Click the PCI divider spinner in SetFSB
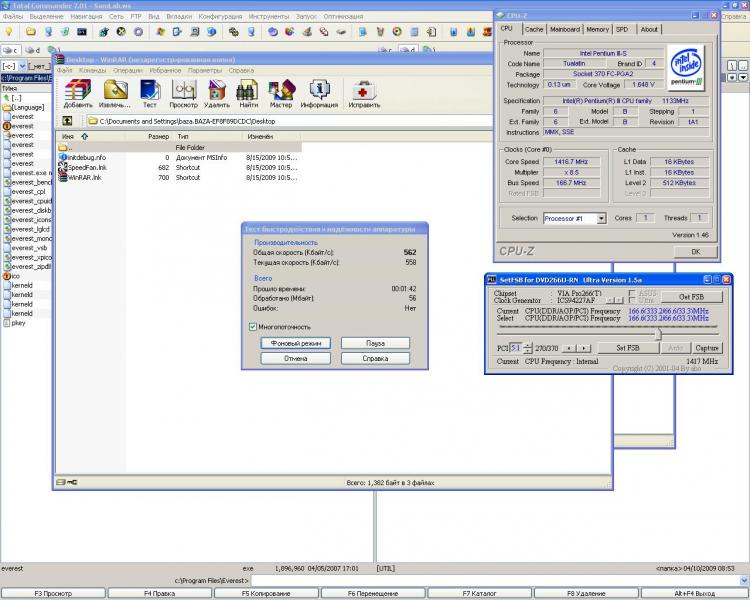750x600 pixels. 528,348
